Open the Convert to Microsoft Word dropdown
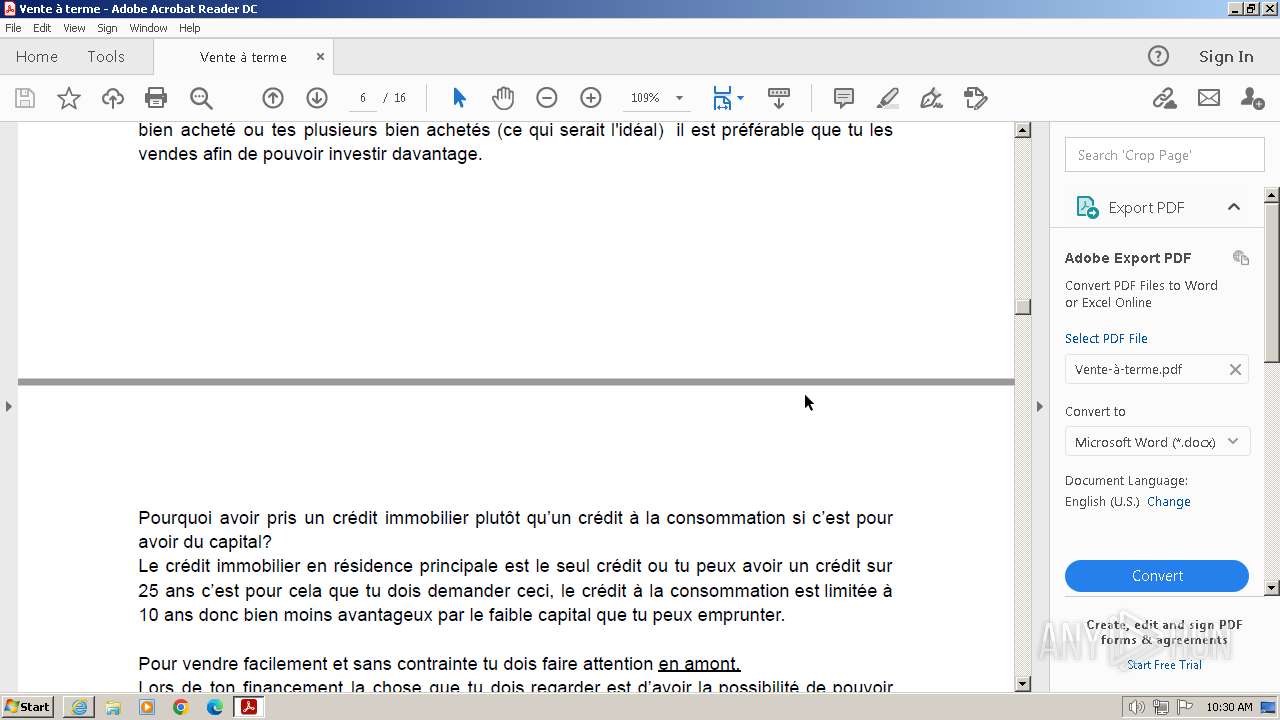This screenshot has width=1280, height=720. (1157, 442)
